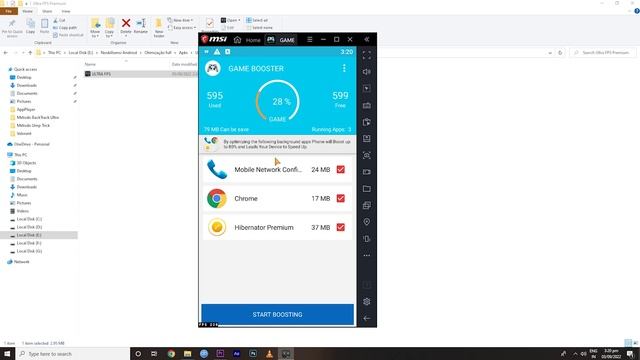Select the ULTRA FPS file row
Image resolution: width=640 pixels, height=360 pixels.
point(141,74)
